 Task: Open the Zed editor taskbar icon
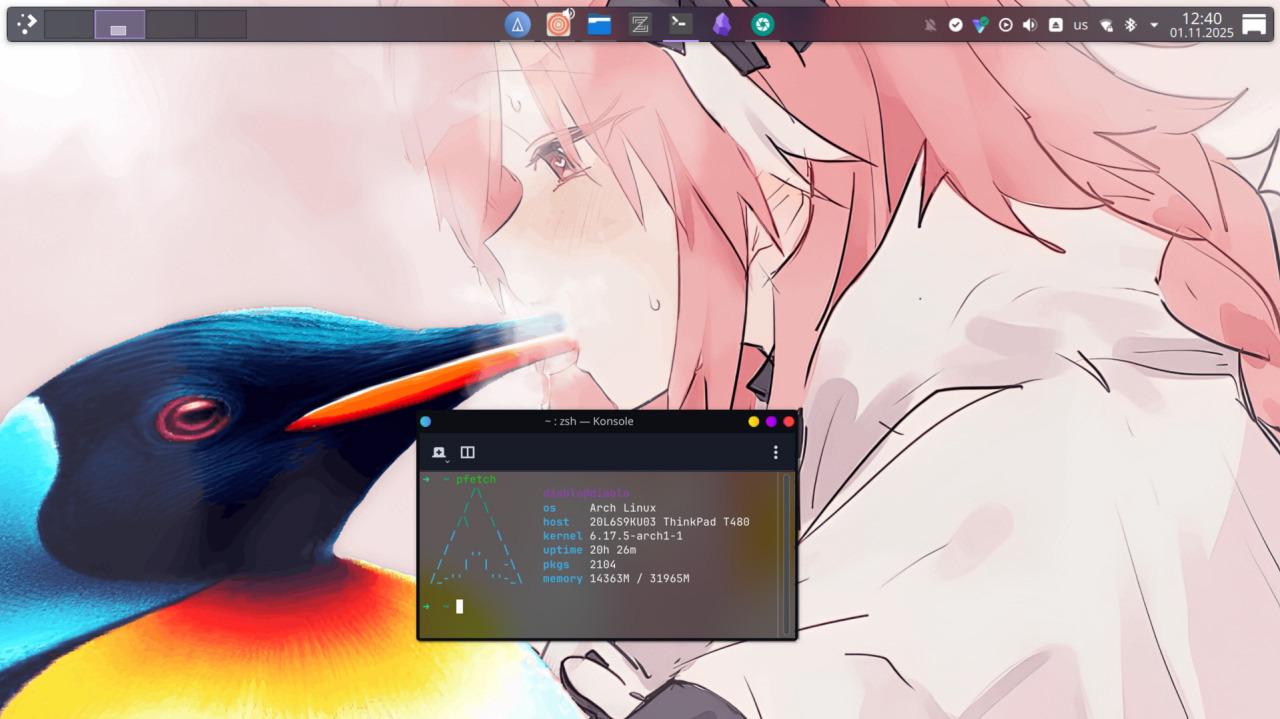[640, 25]
